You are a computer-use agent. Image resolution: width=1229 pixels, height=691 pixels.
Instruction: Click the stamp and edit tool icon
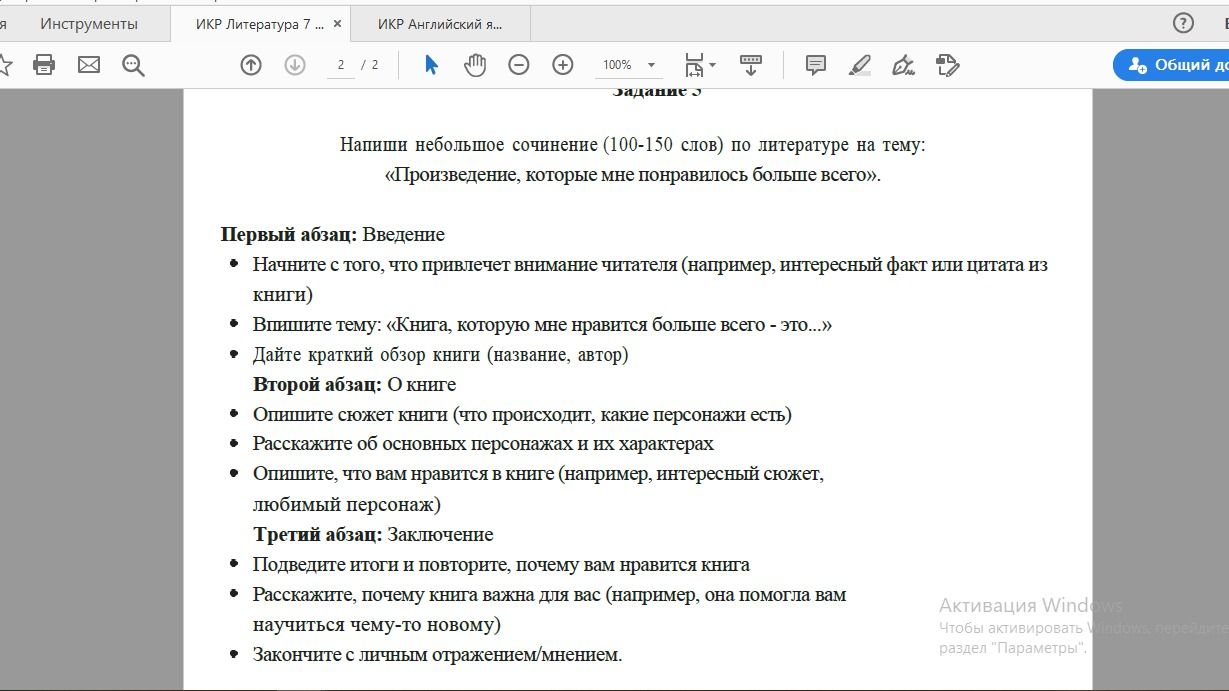point(948,65)
